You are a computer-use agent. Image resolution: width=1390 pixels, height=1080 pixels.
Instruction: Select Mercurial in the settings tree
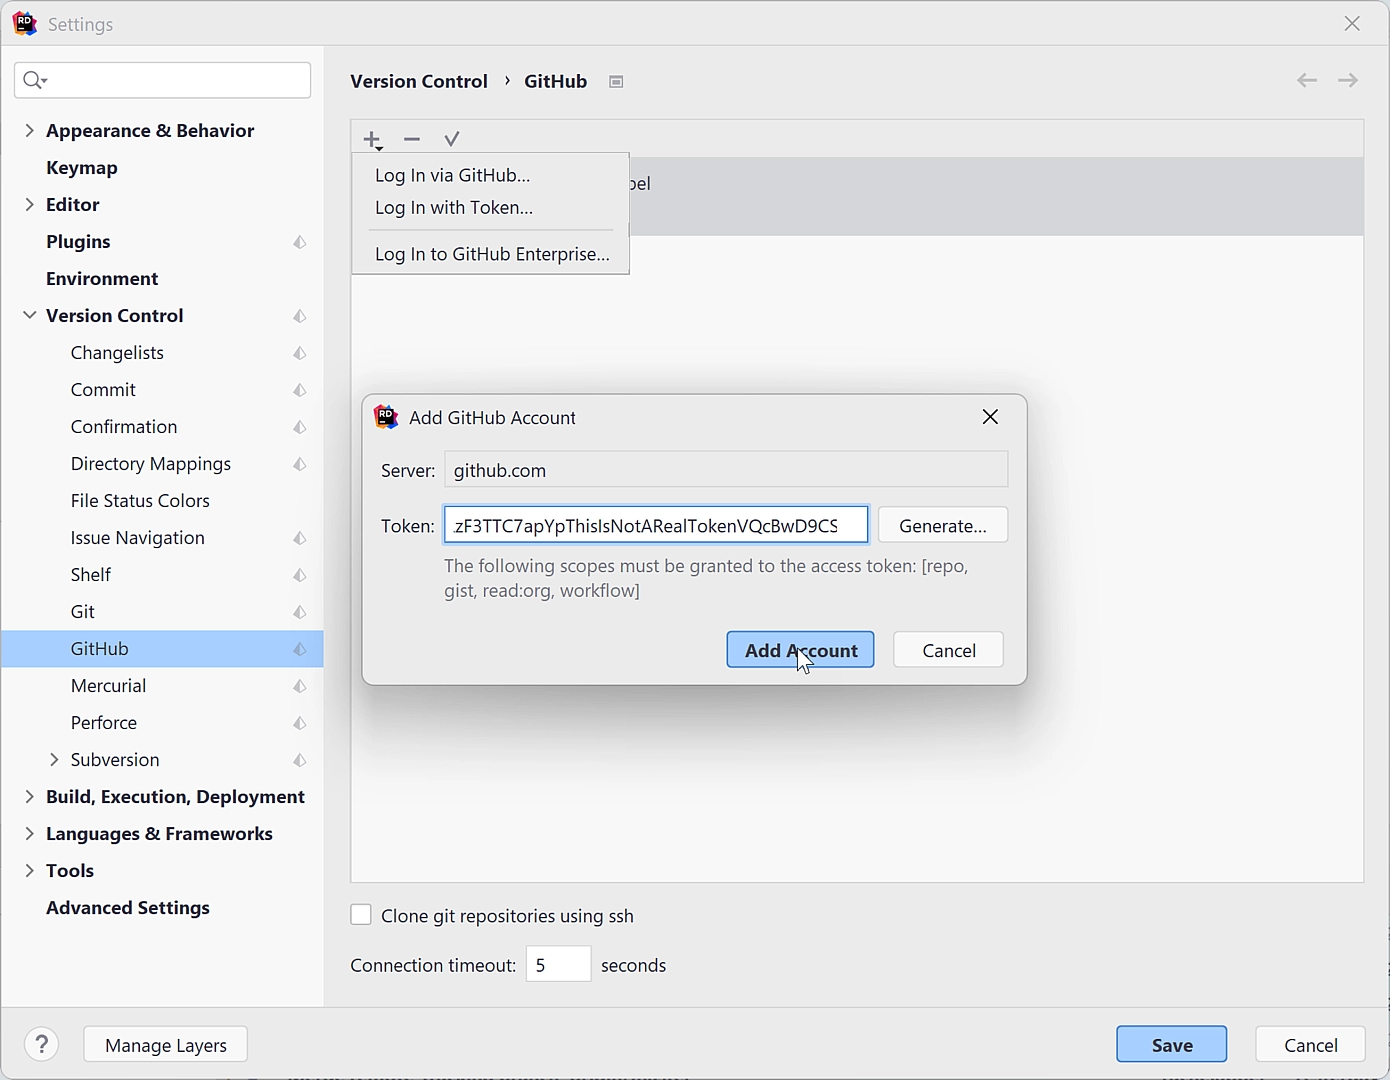tap(109, 686)
